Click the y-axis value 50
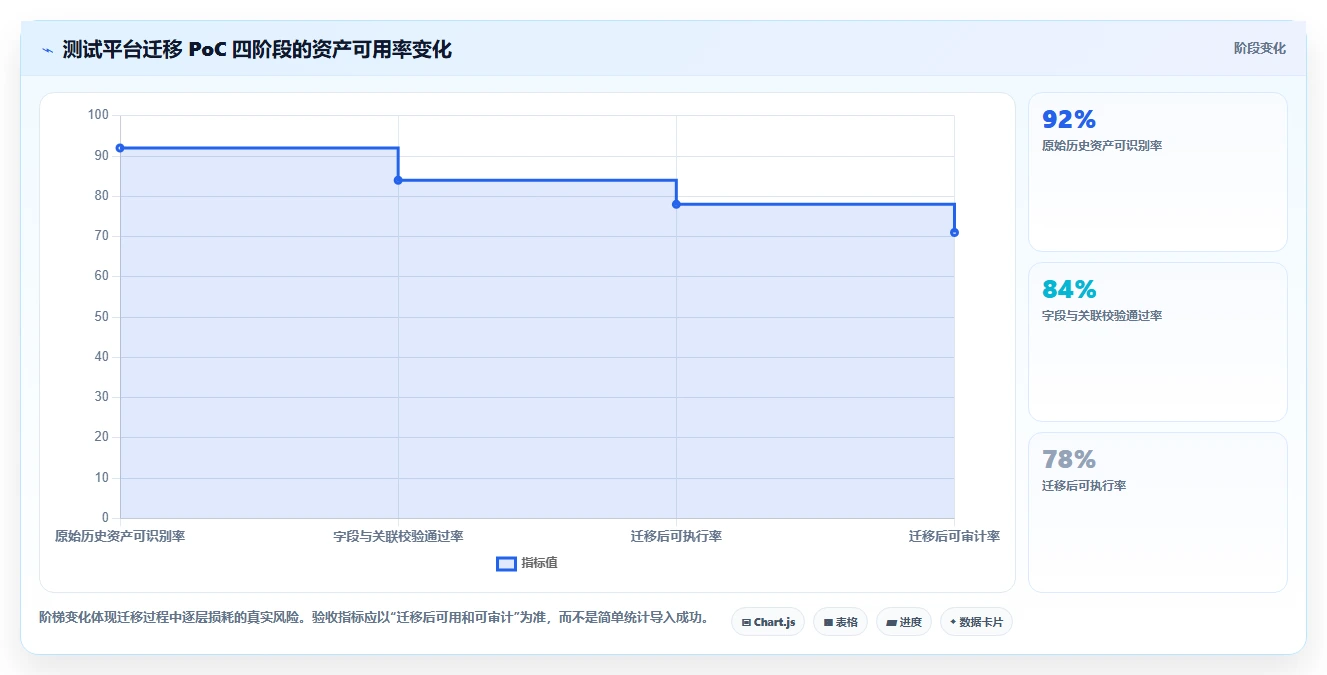 tap(101, 317)
